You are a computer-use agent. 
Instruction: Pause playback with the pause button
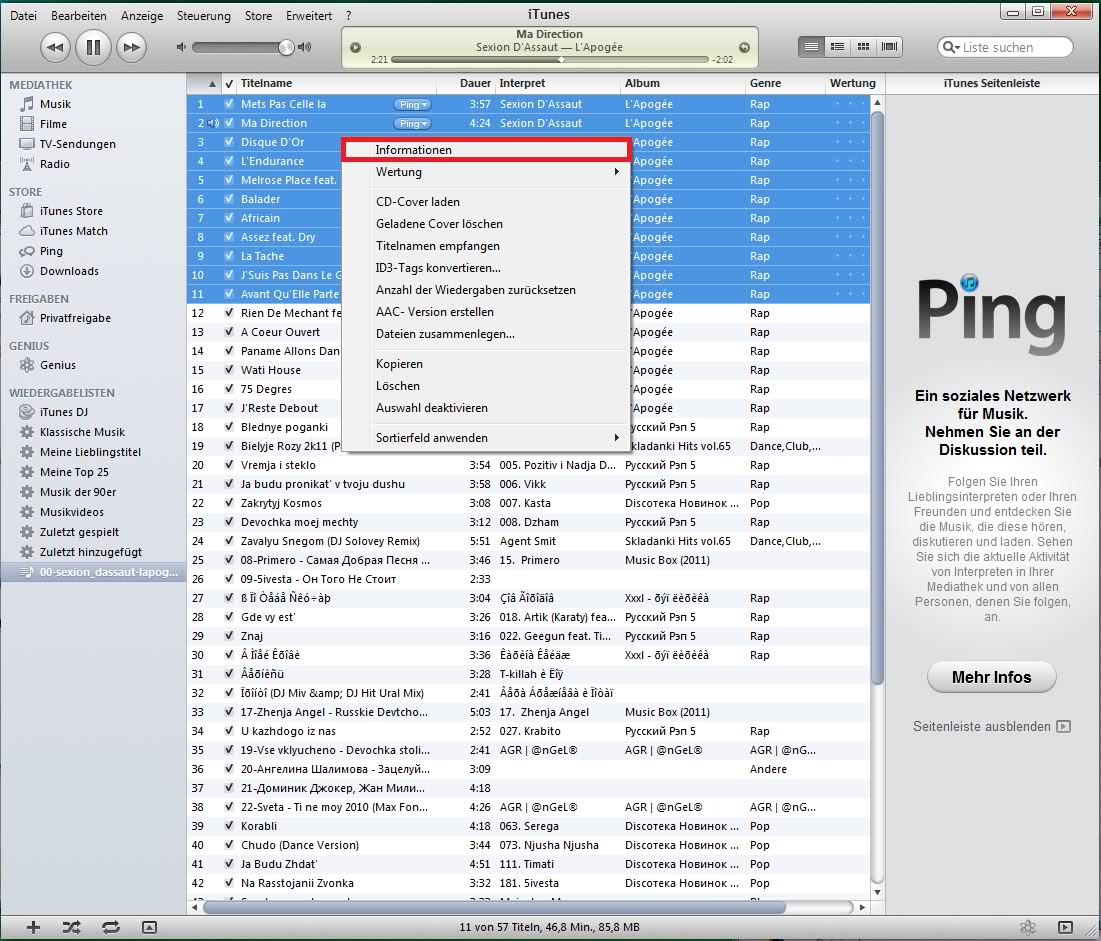click(x=93, y=46)
